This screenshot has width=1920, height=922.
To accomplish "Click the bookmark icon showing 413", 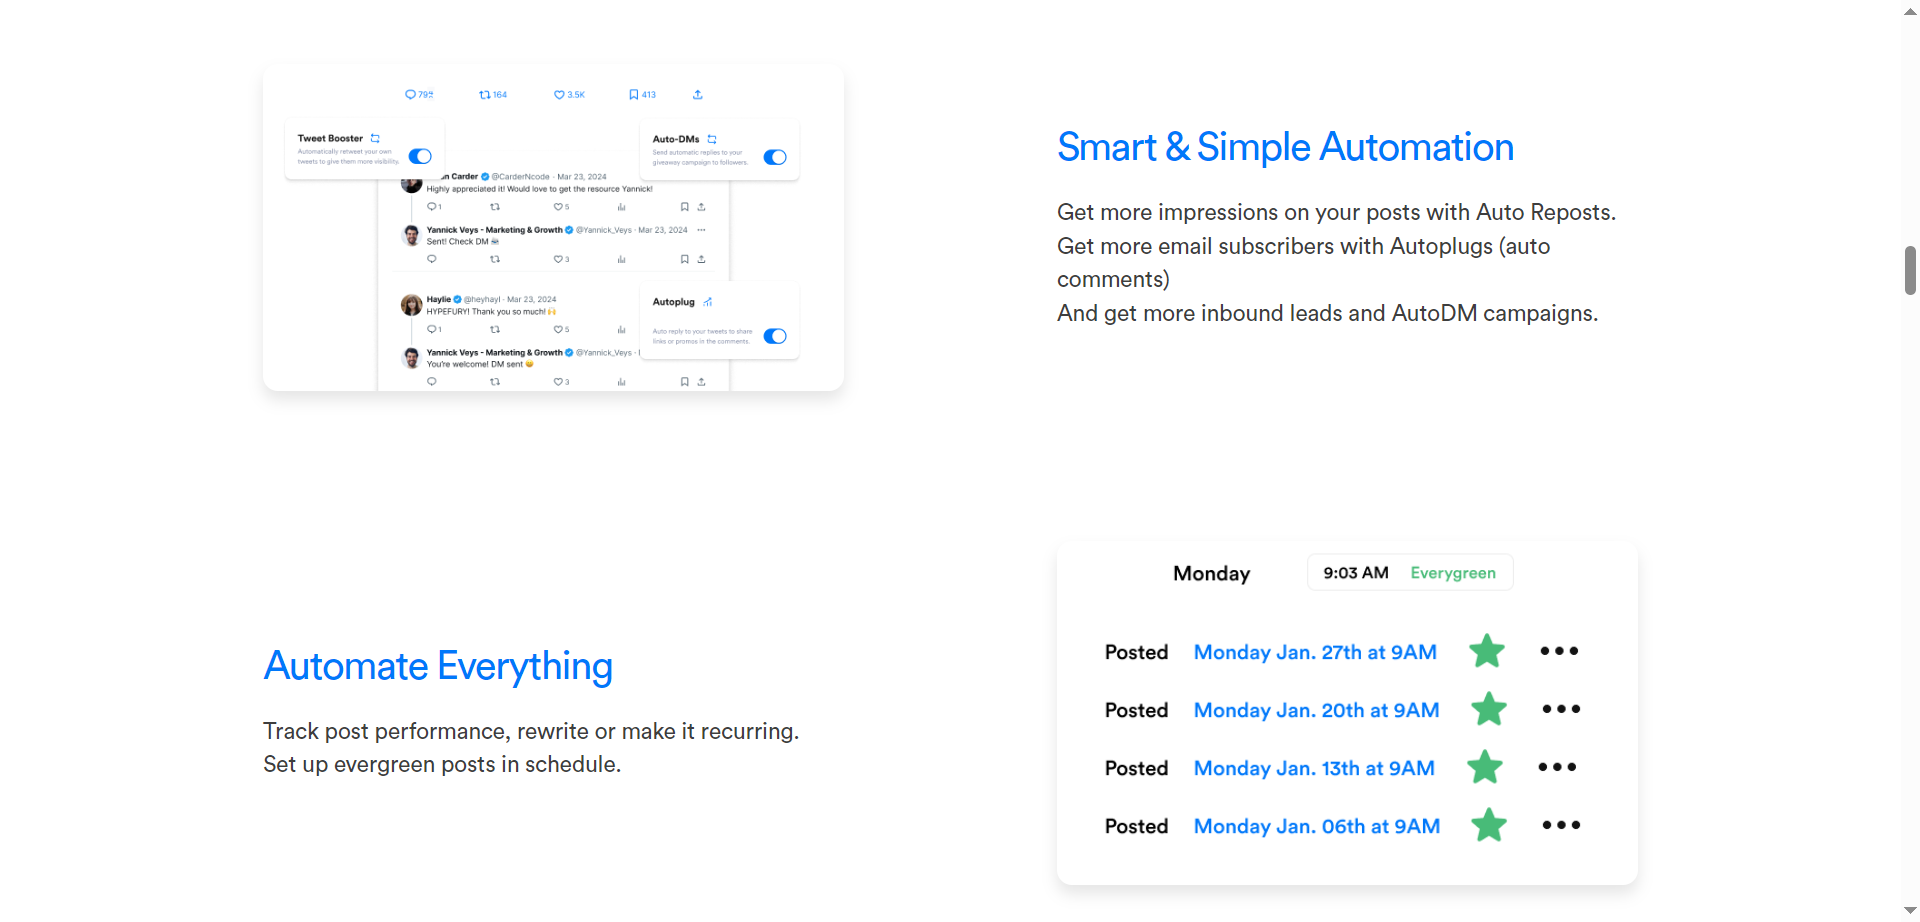I will tap(634, 95).
